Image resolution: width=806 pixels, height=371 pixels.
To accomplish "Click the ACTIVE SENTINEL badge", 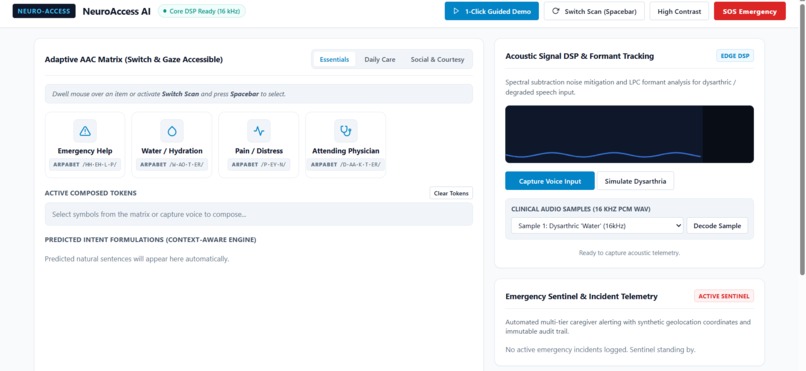I will (x=724, y=296).
